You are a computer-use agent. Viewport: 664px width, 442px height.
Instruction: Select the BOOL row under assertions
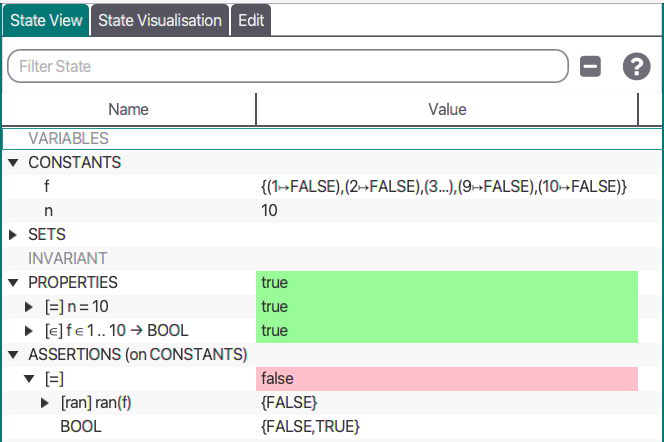tap(80, 426)
